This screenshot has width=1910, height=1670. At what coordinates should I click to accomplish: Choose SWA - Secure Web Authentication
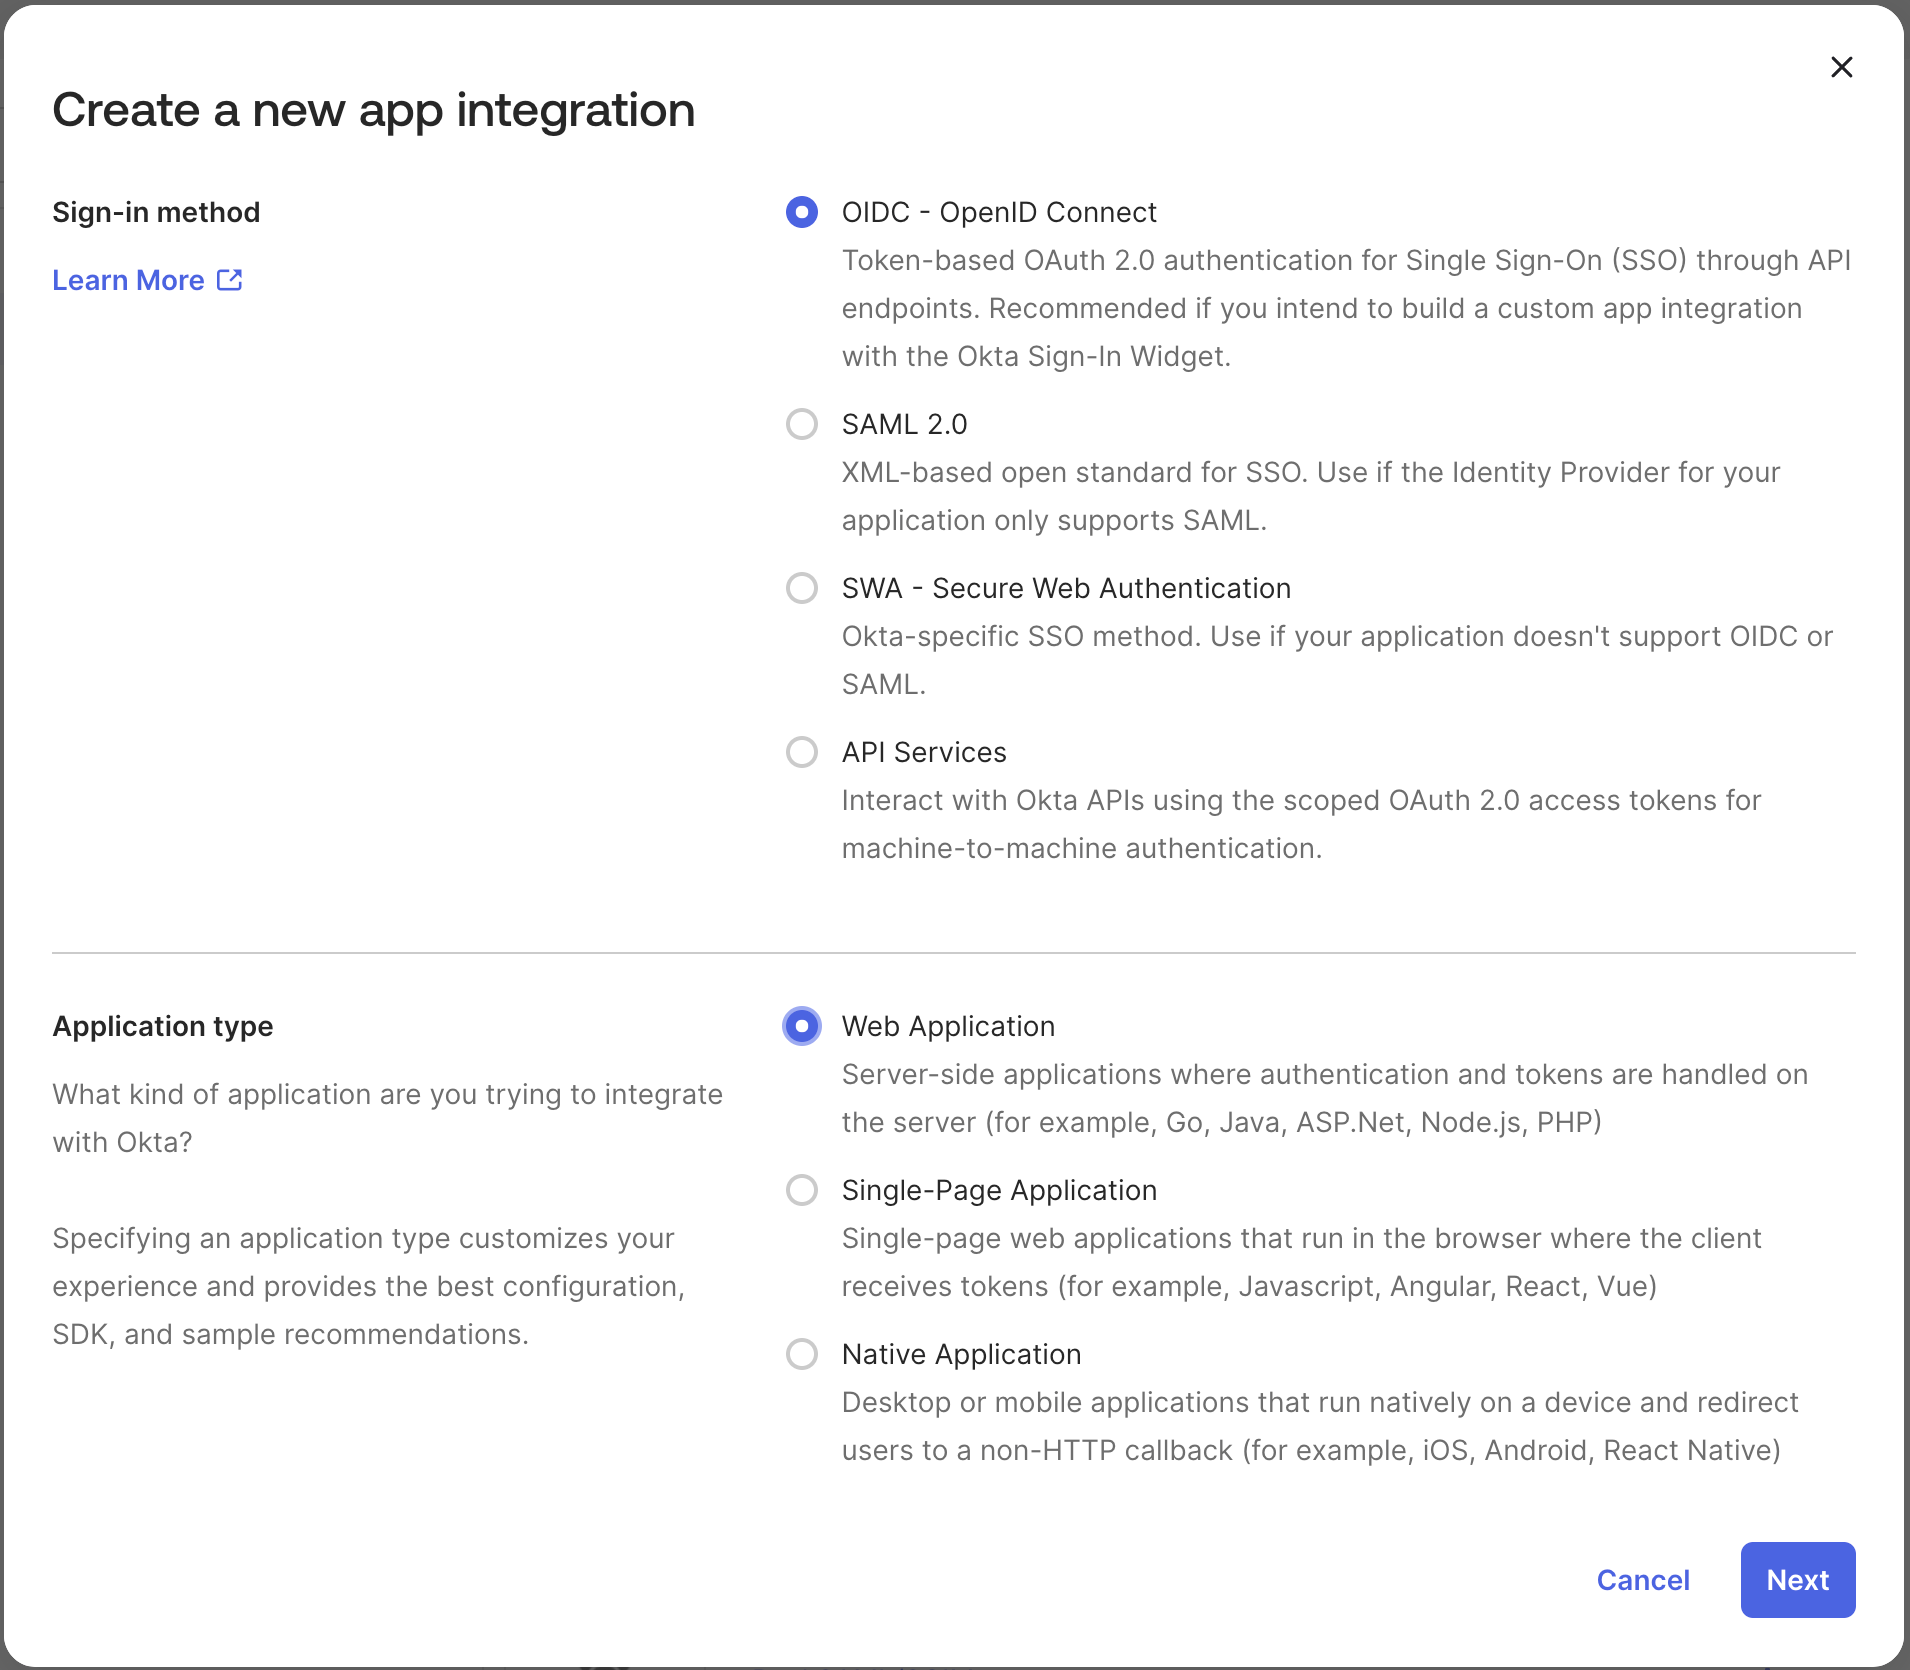point(801,588)
